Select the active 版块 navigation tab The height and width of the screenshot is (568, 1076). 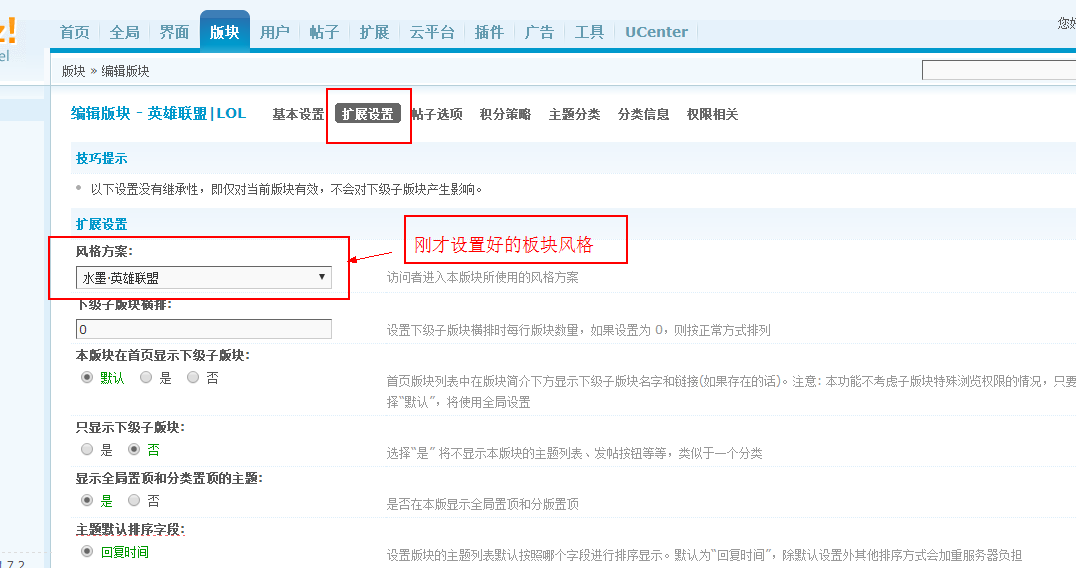pos(224,32)
